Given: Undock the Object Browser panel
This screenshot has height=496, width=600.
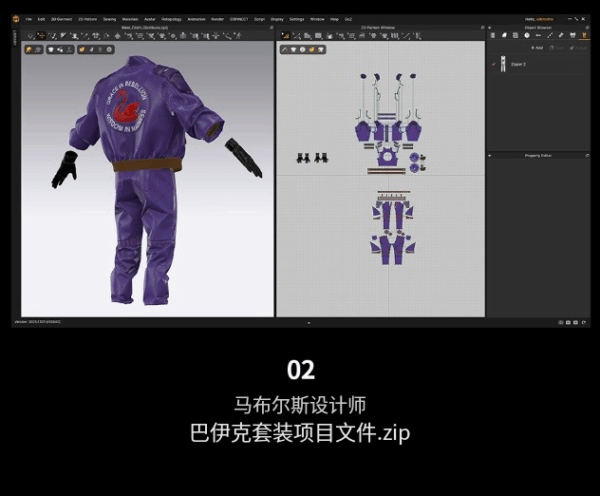Looking at the screenshot, I should pyautogui.click(x=587, y=28).
